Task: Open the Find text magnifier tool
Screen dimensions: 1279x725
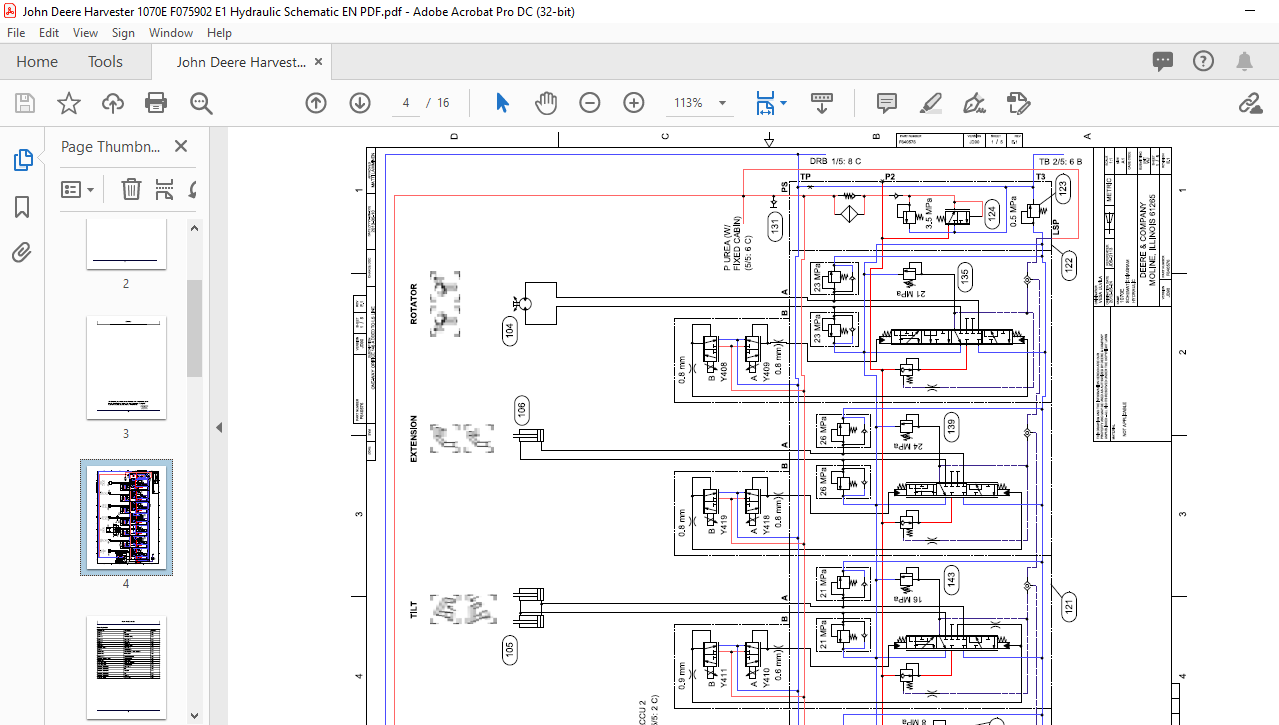Action: [201, 103]
